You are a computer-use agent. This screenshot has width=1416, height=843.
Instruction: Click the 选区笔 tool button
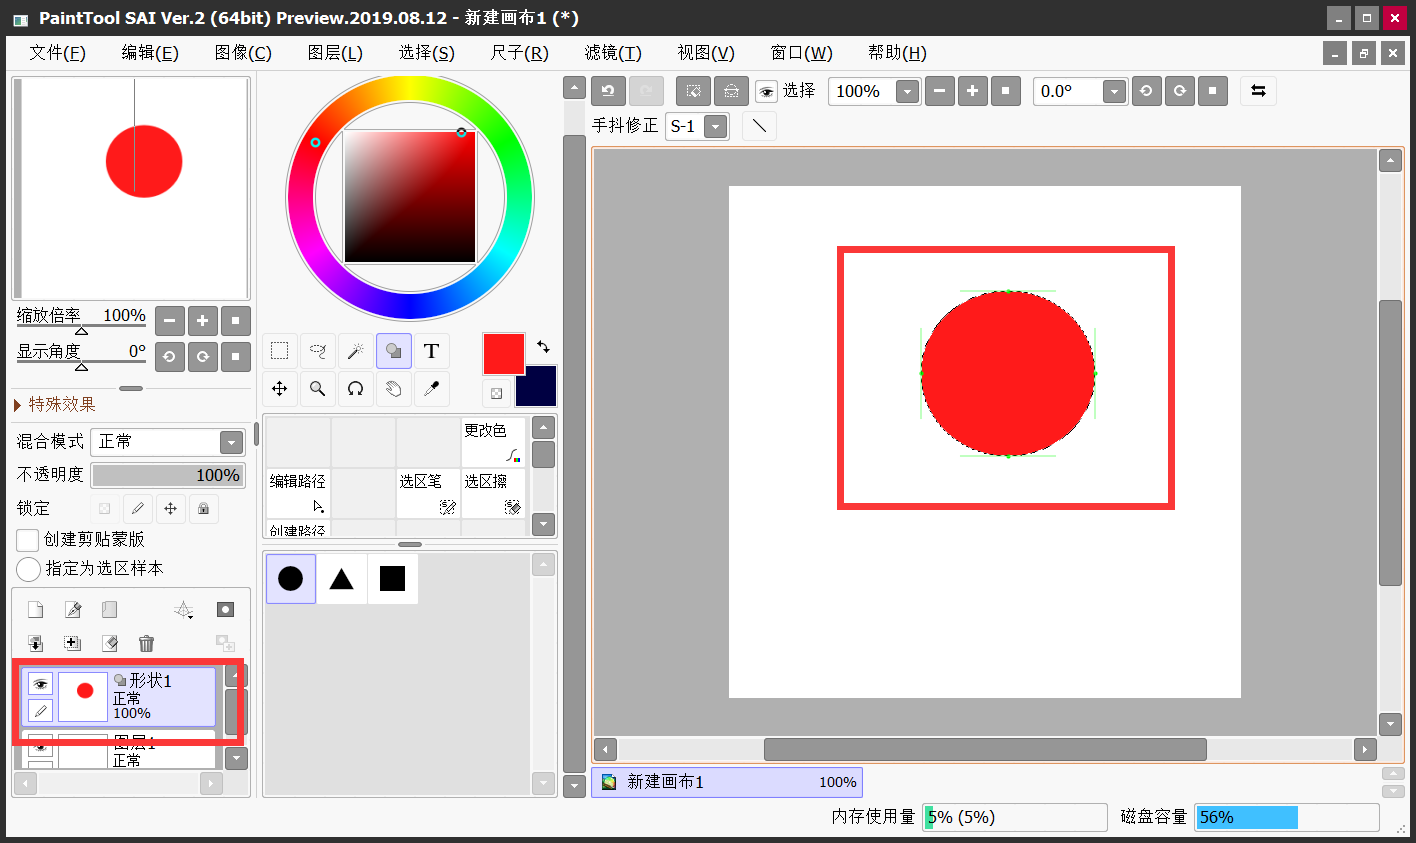pos(428,494)
